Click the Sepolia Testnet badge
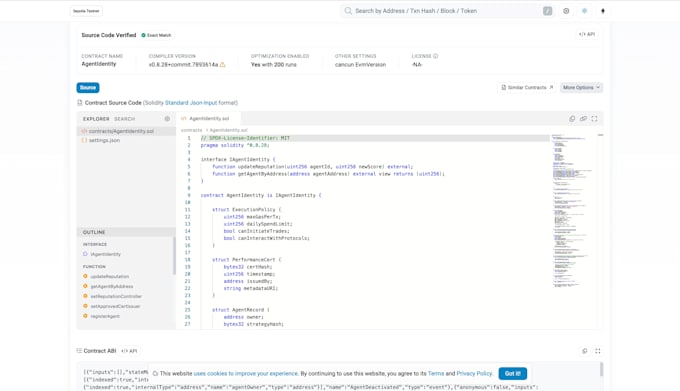 click(86, 11)
